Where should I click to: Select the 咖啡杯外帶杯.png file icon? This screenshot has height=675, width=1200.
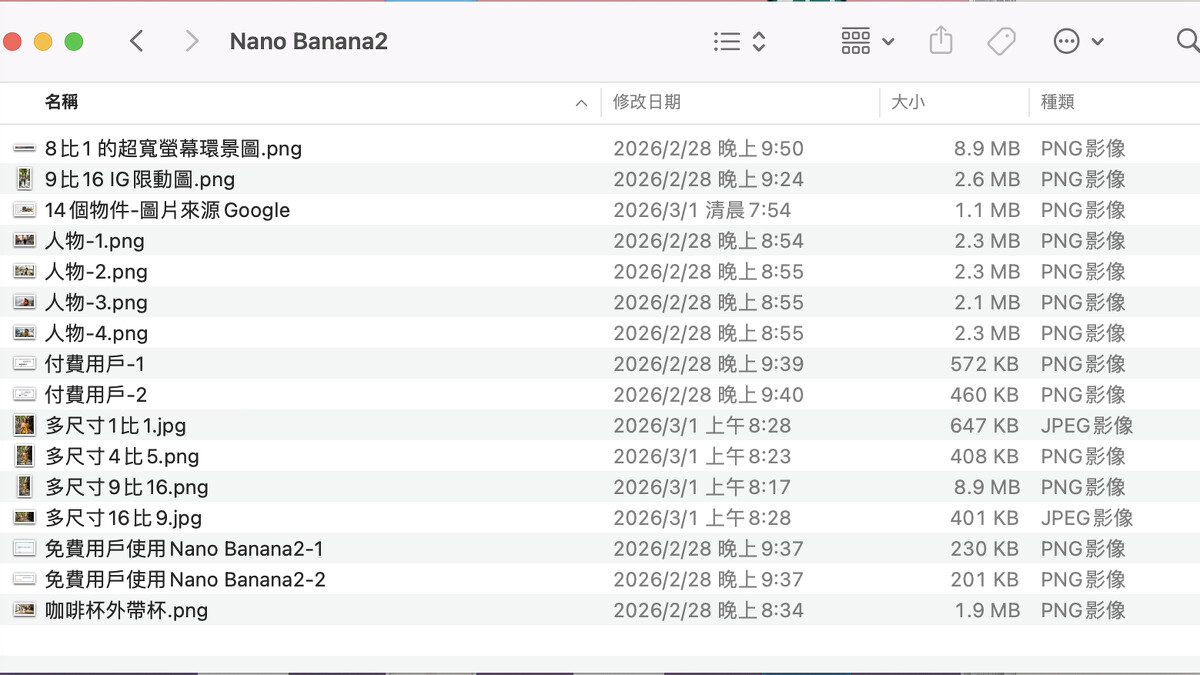[24, 610]
